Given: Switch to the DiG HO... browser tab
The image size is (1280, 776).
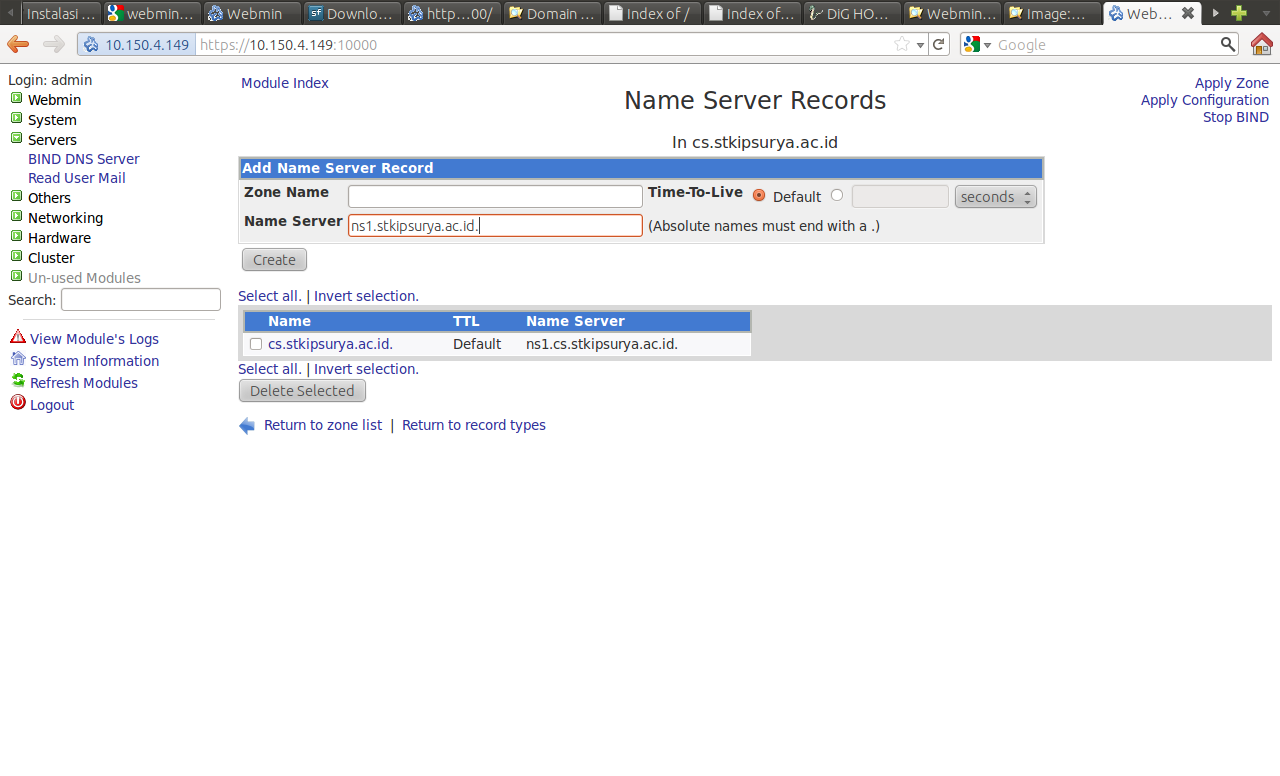Looking at the screenshot, I should tap(853, 13).
